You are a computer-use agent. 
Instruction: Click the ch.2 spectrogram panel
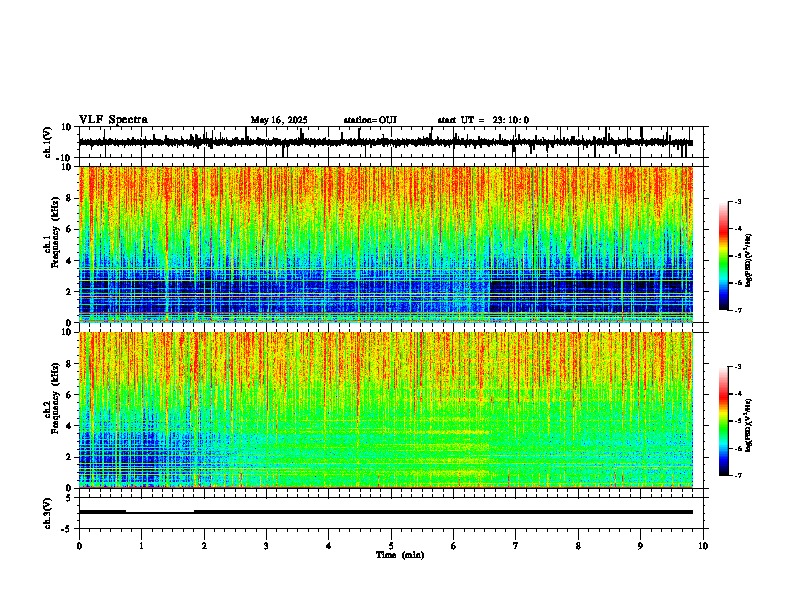pos(386,410)
